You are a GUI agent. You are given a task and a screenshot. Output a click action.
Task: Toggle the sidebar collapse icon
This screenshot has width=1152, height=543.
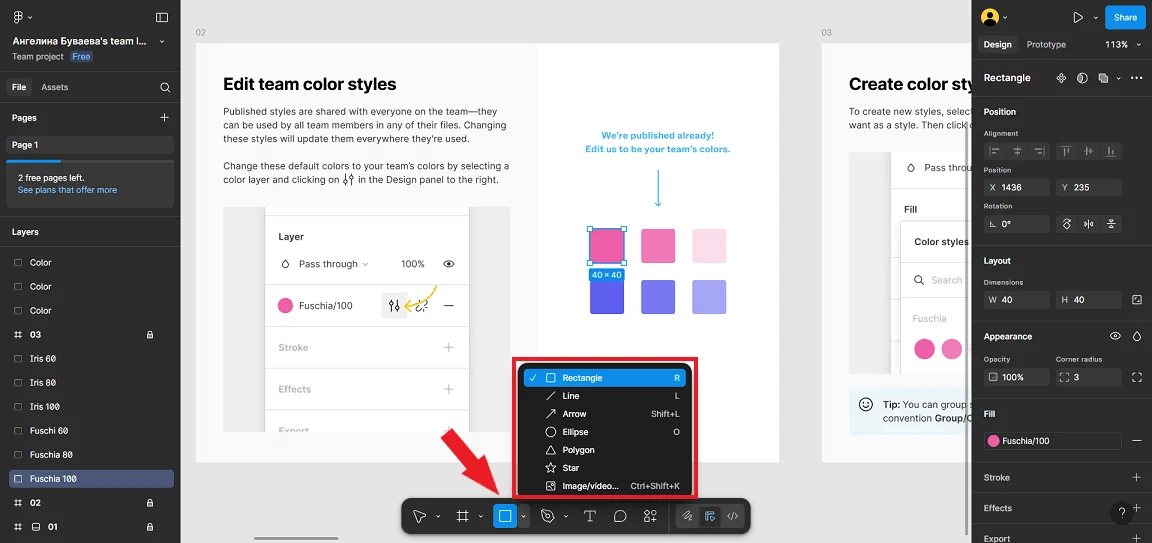coord(162,17)
